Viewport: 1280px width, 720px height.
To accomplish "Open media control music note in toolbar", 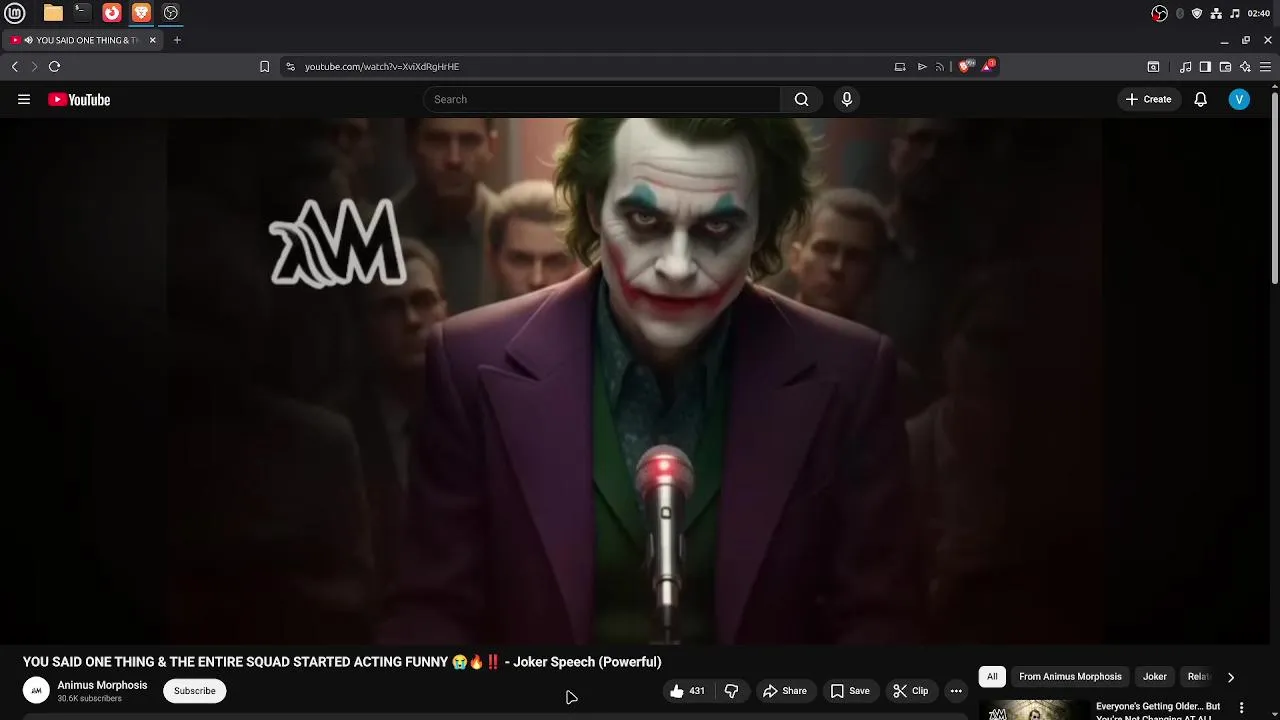I will tap(1185, 66).
